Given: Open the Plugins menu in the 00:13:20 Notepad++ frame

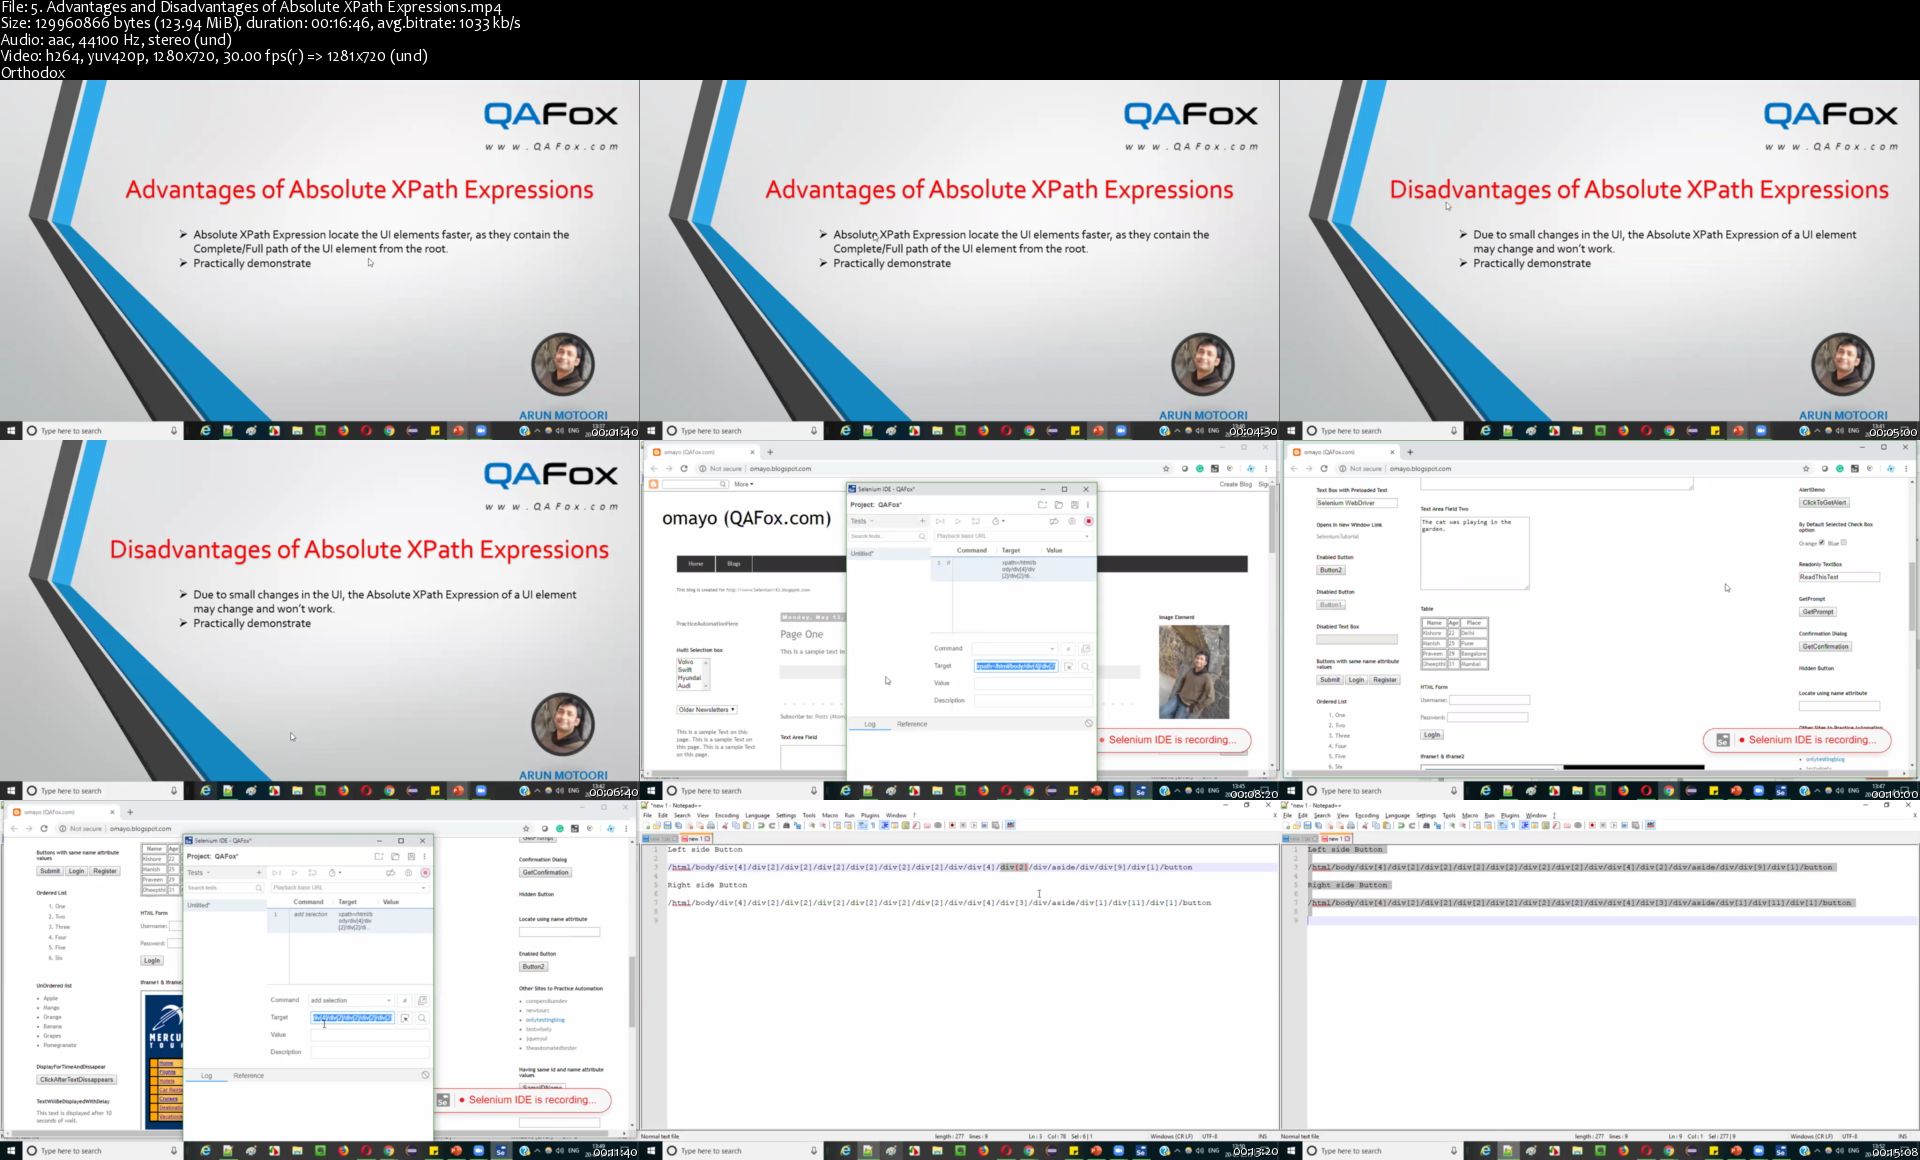Looking at the screenshot, I should (x=871, y=815).
